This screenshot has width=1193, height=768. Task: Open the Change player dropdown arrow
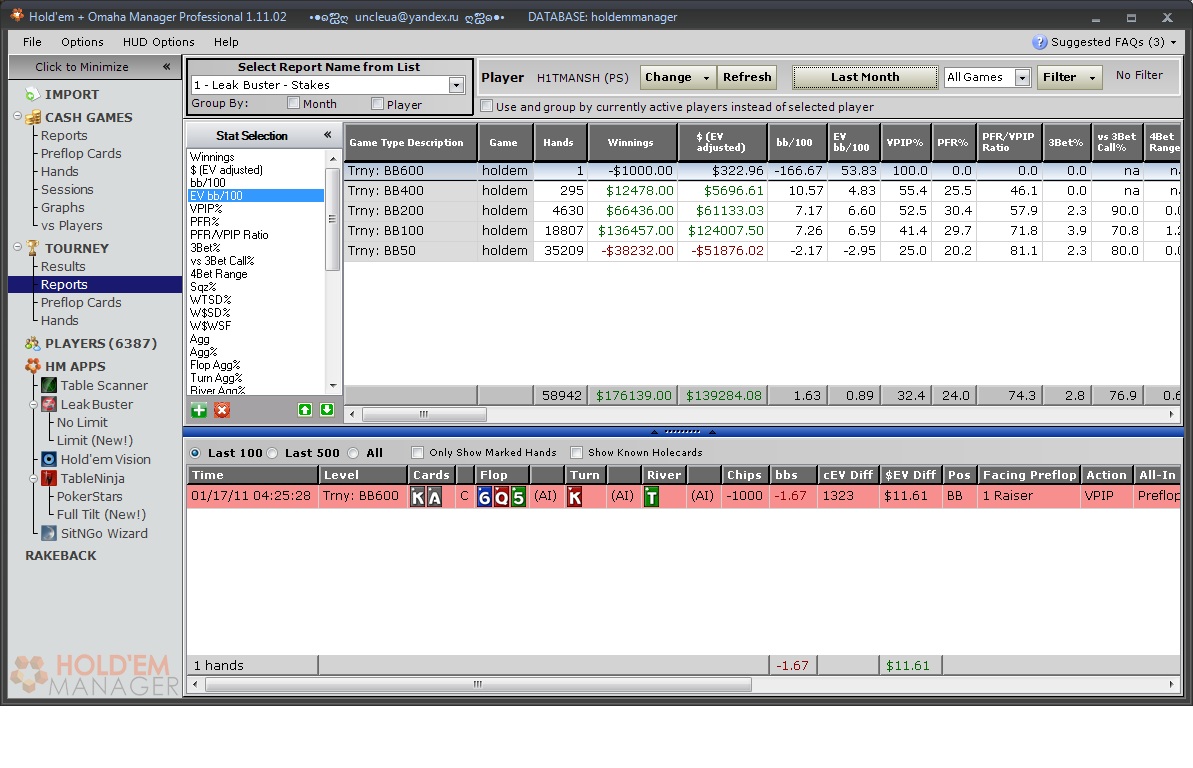706,78
